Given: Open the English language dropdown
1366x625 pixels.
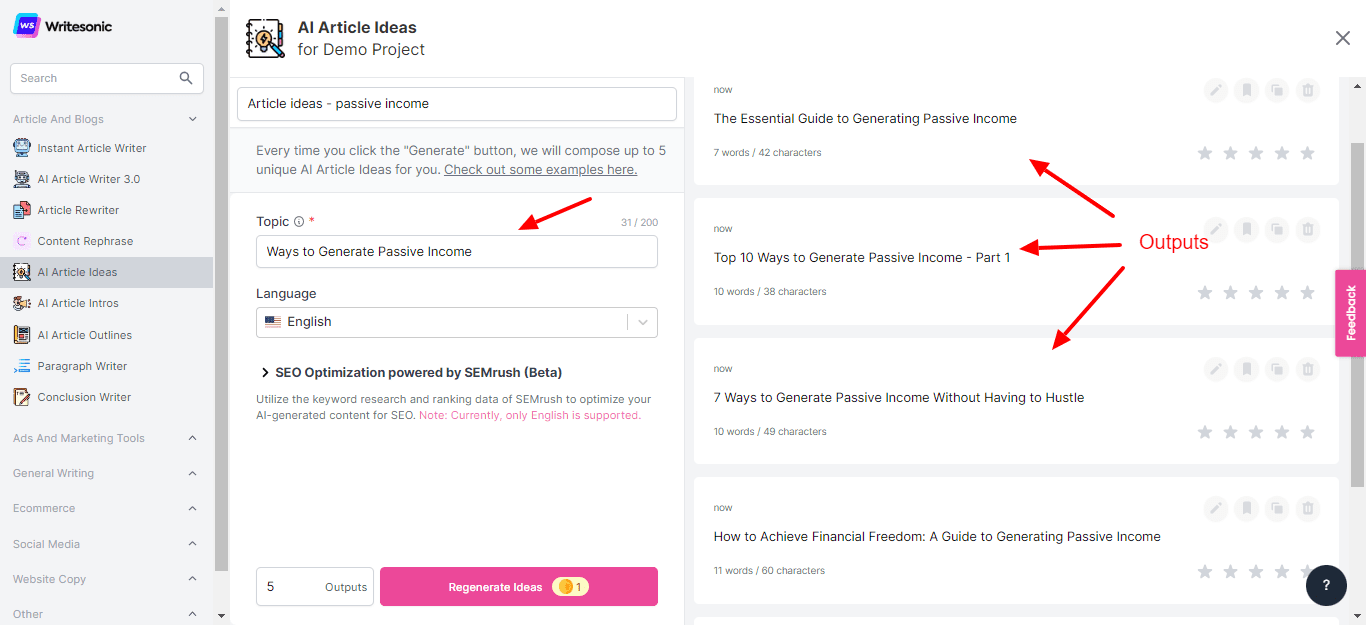Looking at the screenshot, I should 456,322.
